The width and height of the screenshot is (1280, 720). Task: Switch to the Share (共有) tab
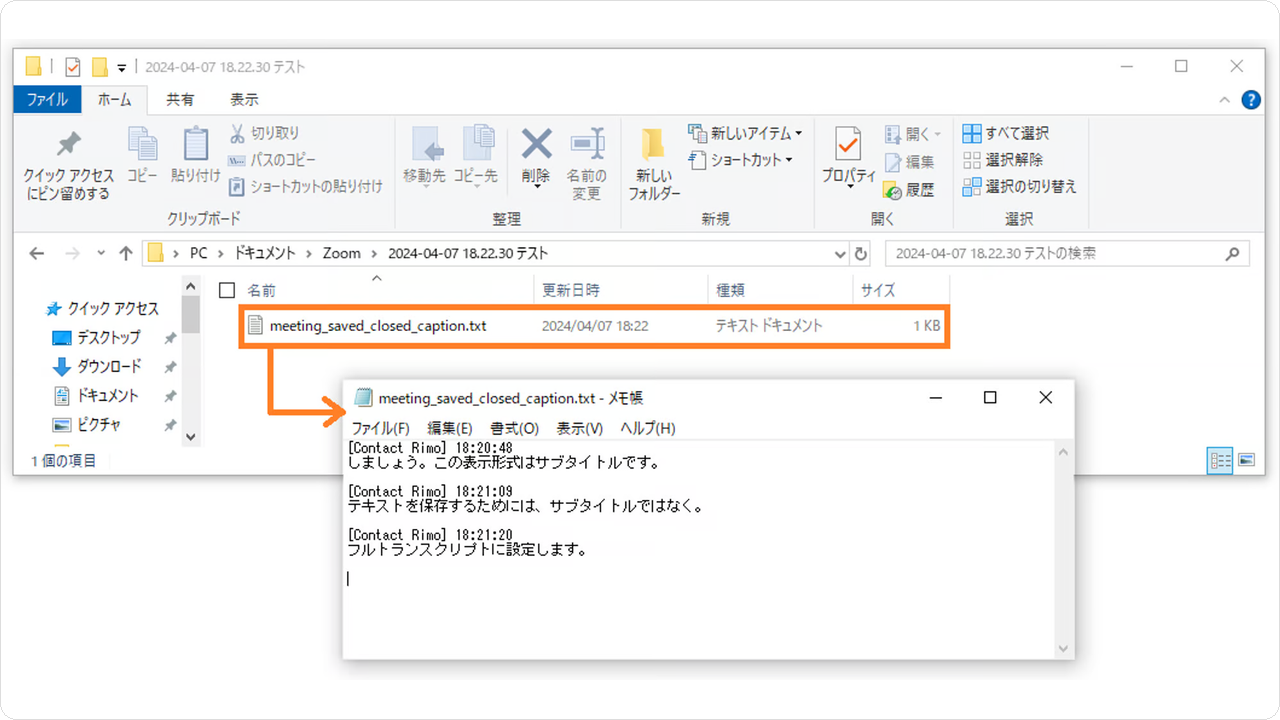(180, 100)
